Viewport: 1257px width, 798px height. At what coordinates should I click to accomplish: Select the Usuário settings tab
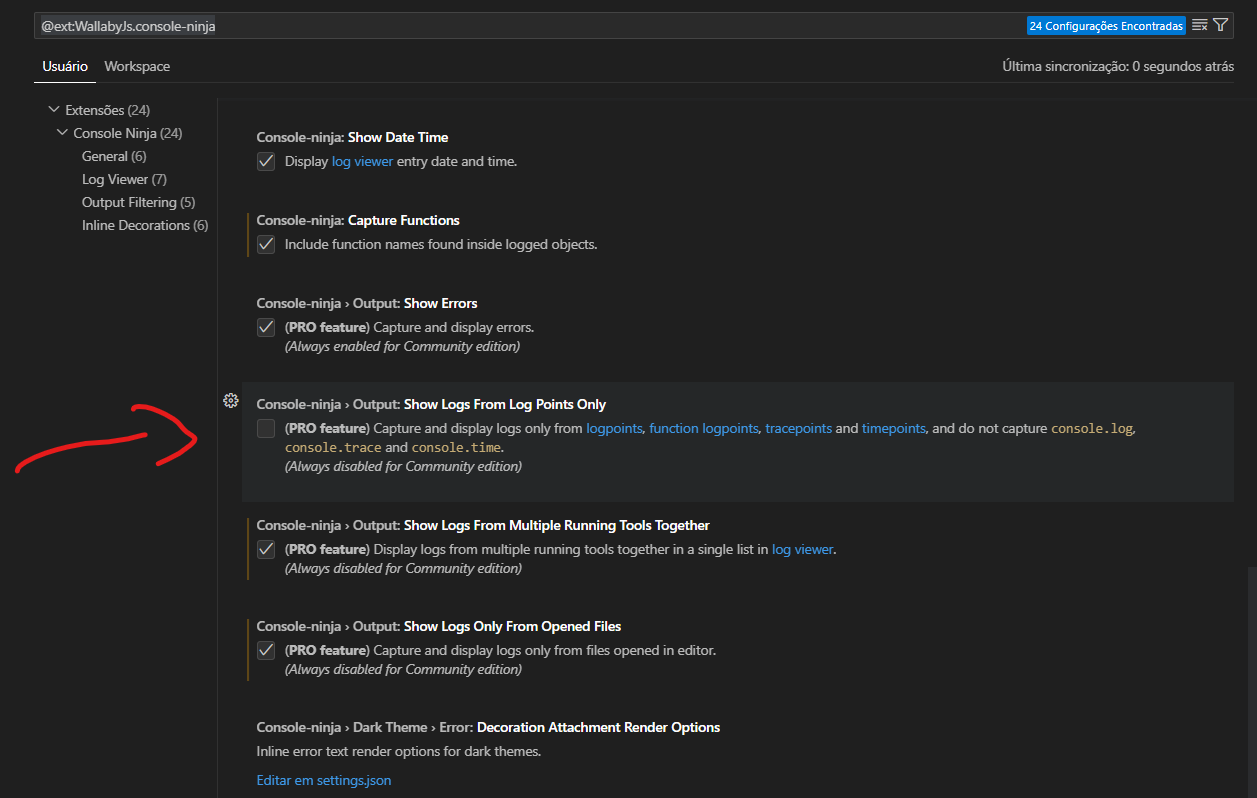(64, 66)
